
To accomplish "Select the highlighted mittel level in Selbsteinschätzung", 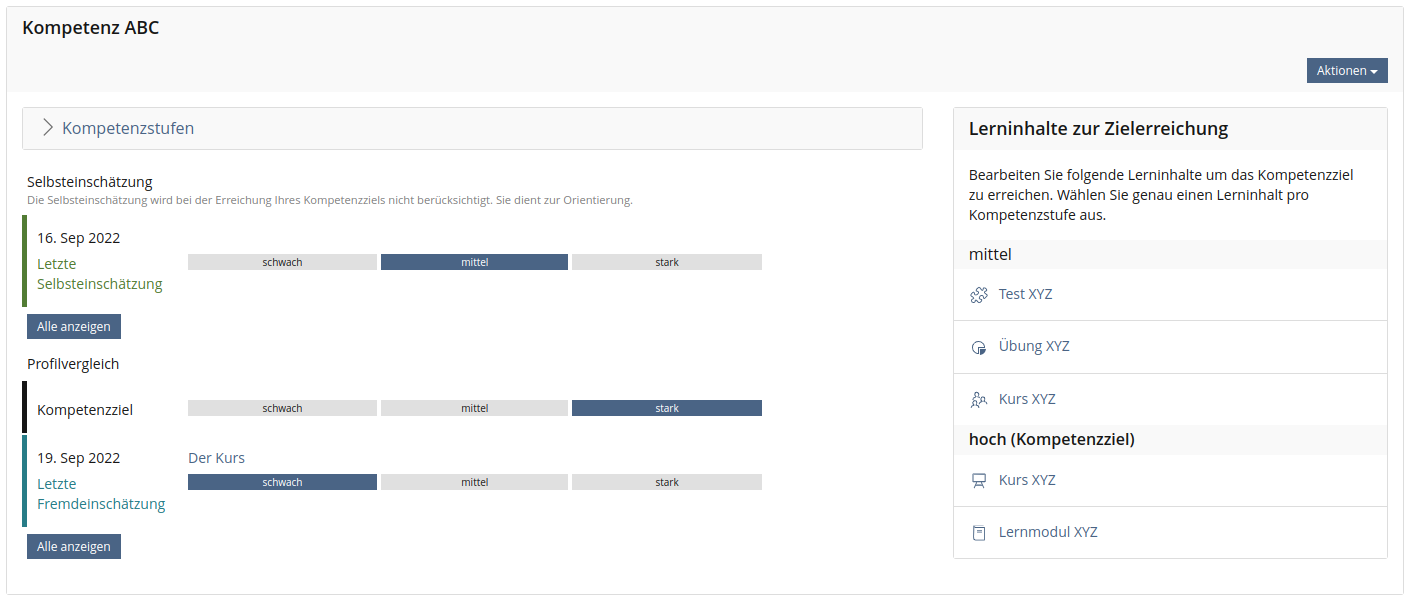I will point(474,262).
